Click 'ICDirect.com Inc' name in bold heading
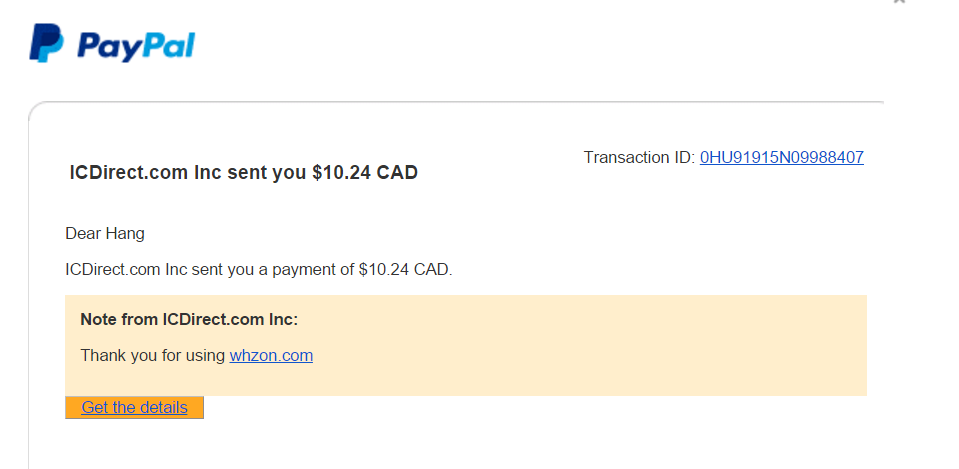The height and width of the screenshot is (469, 959). 128,173
